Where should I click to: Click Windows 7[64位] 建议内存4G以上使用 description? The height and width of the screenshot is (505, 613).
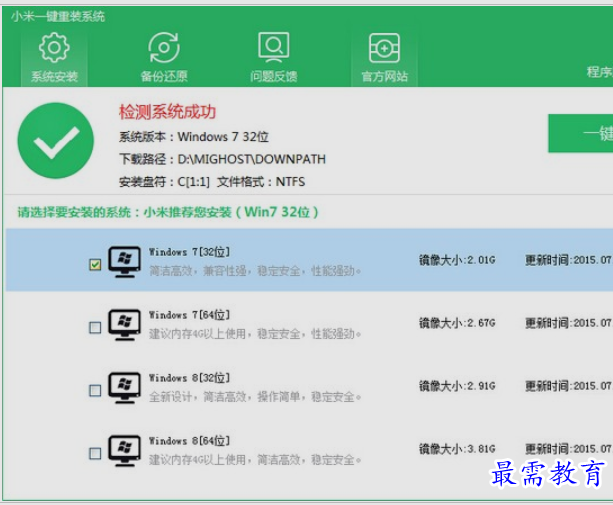coord(255,334)
